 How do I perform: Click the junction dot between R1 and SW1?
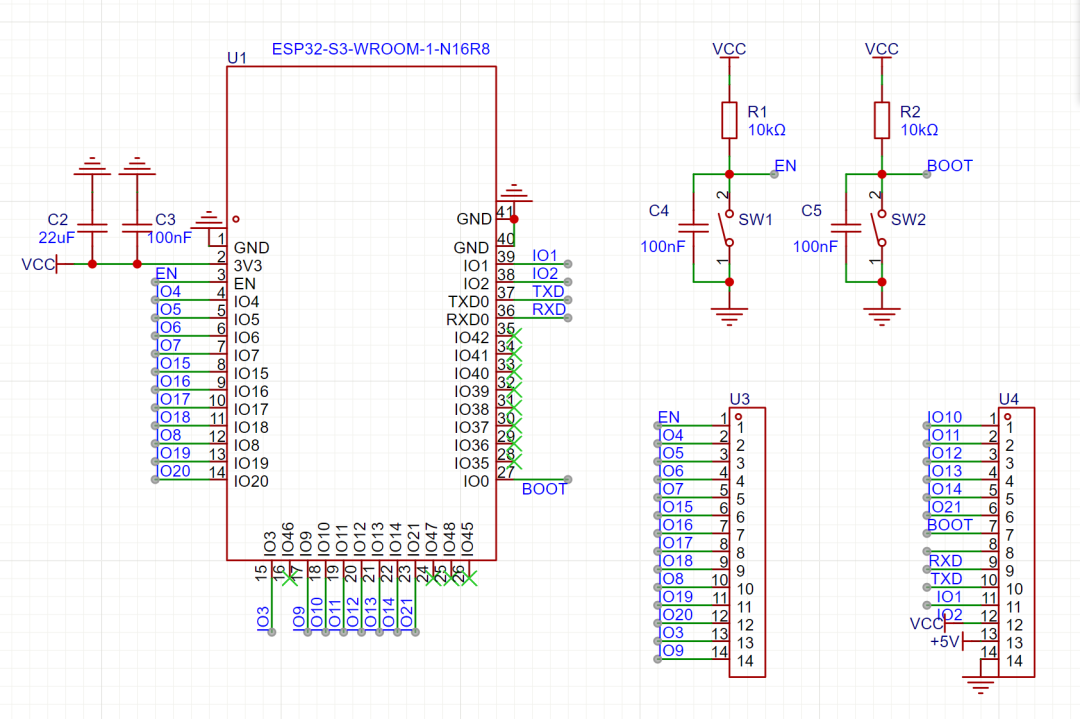coord(729,174)
